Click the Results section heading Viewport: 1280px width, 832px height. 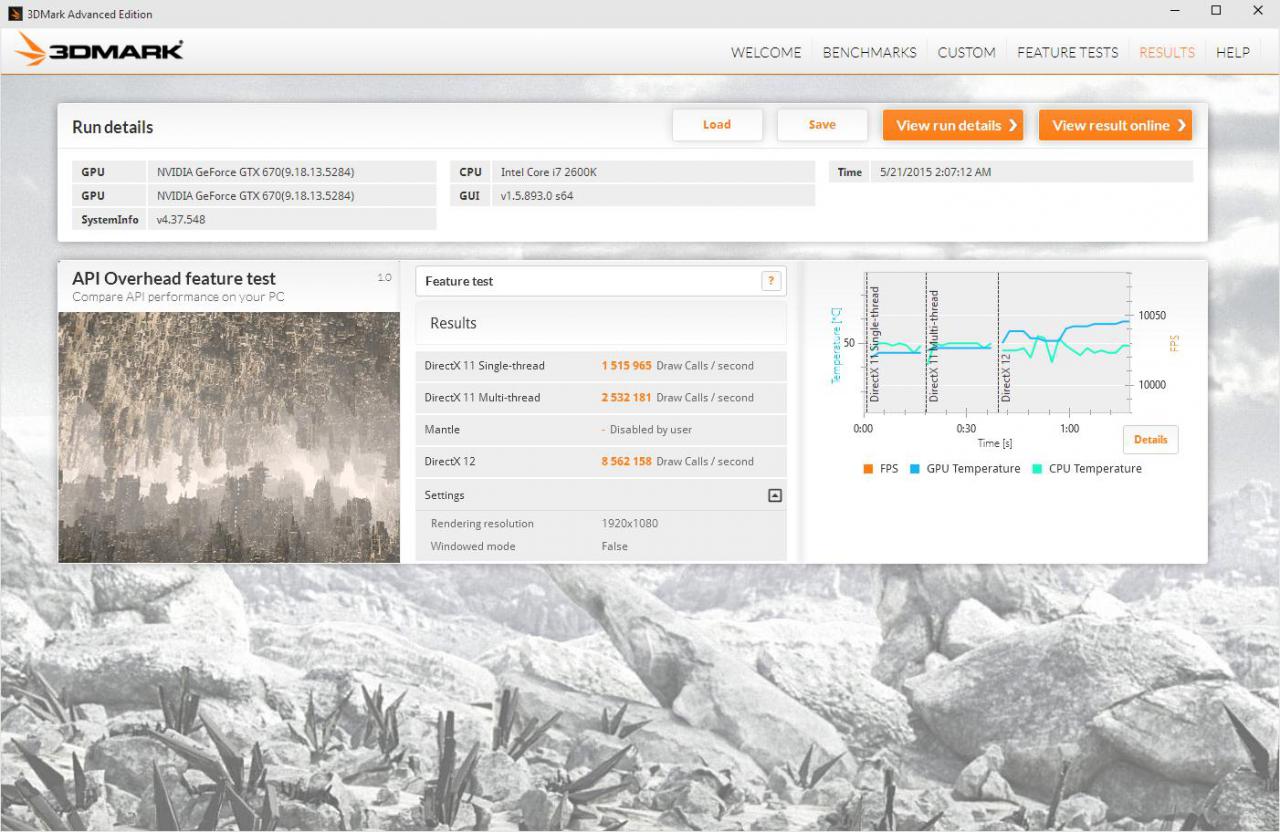point(453,323)
